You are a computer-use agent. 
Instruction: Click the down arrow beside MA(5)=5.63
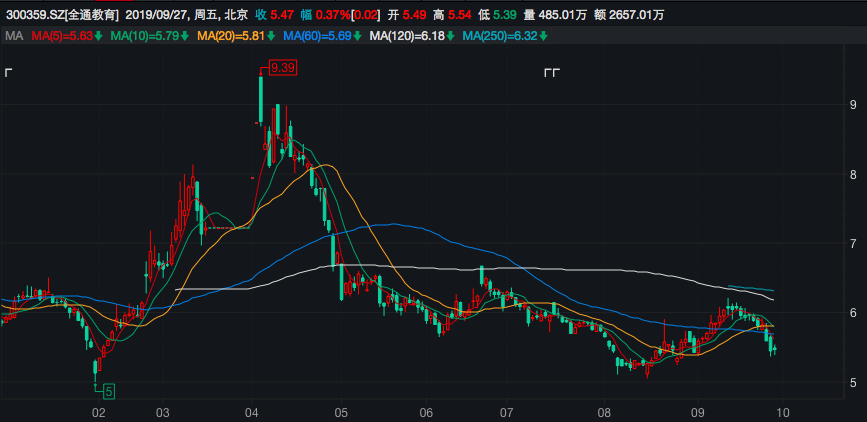pyautogui.click(x=98, y=37)
